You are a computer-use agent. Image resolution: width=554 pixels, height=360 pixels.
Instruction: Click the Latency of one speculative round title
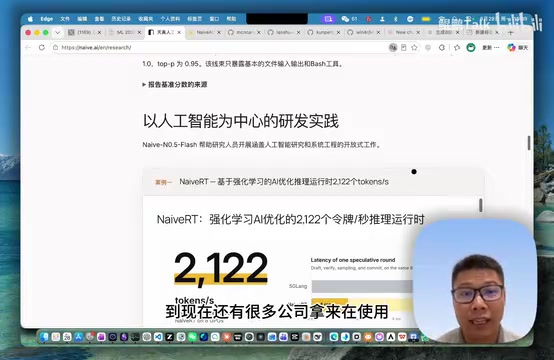353,260
